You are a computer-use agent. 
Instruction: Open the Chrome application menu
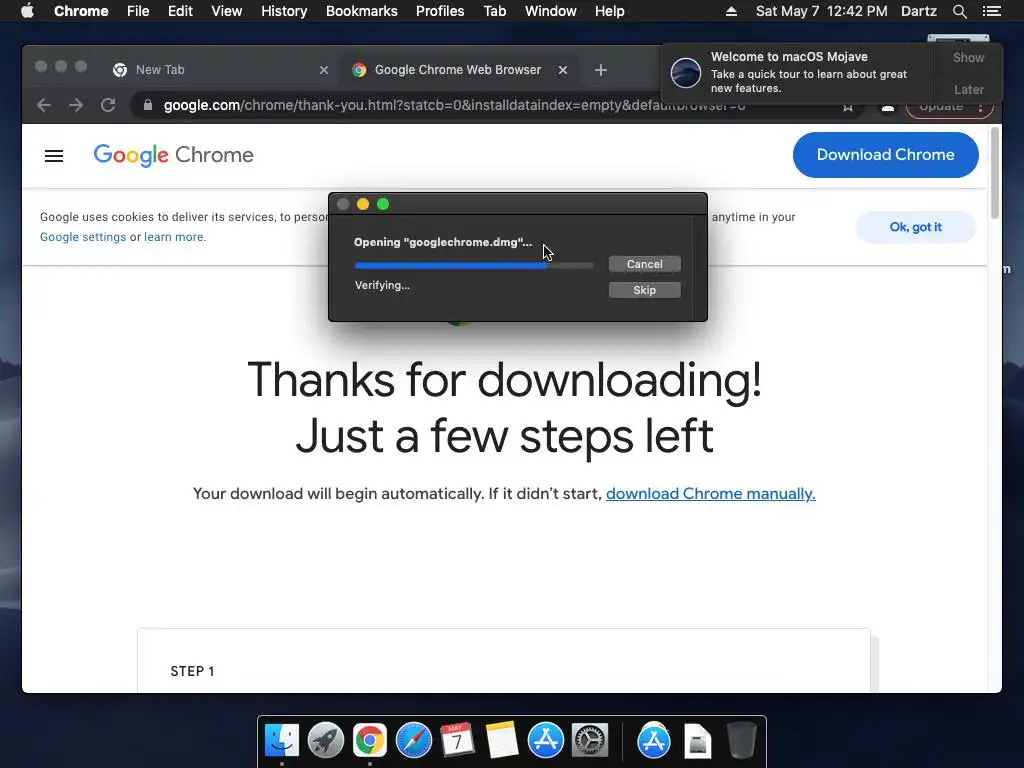81,11
